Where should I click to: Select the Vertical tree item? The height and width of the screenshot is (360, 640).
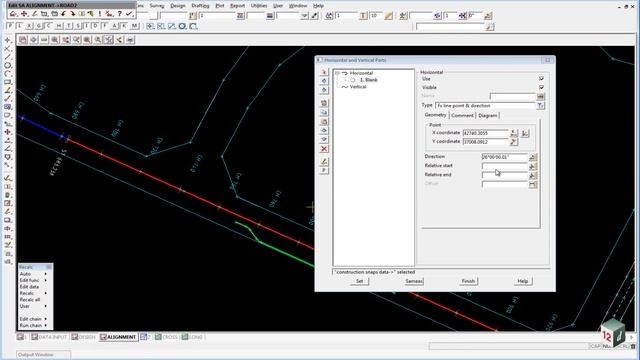coord(358,87)
